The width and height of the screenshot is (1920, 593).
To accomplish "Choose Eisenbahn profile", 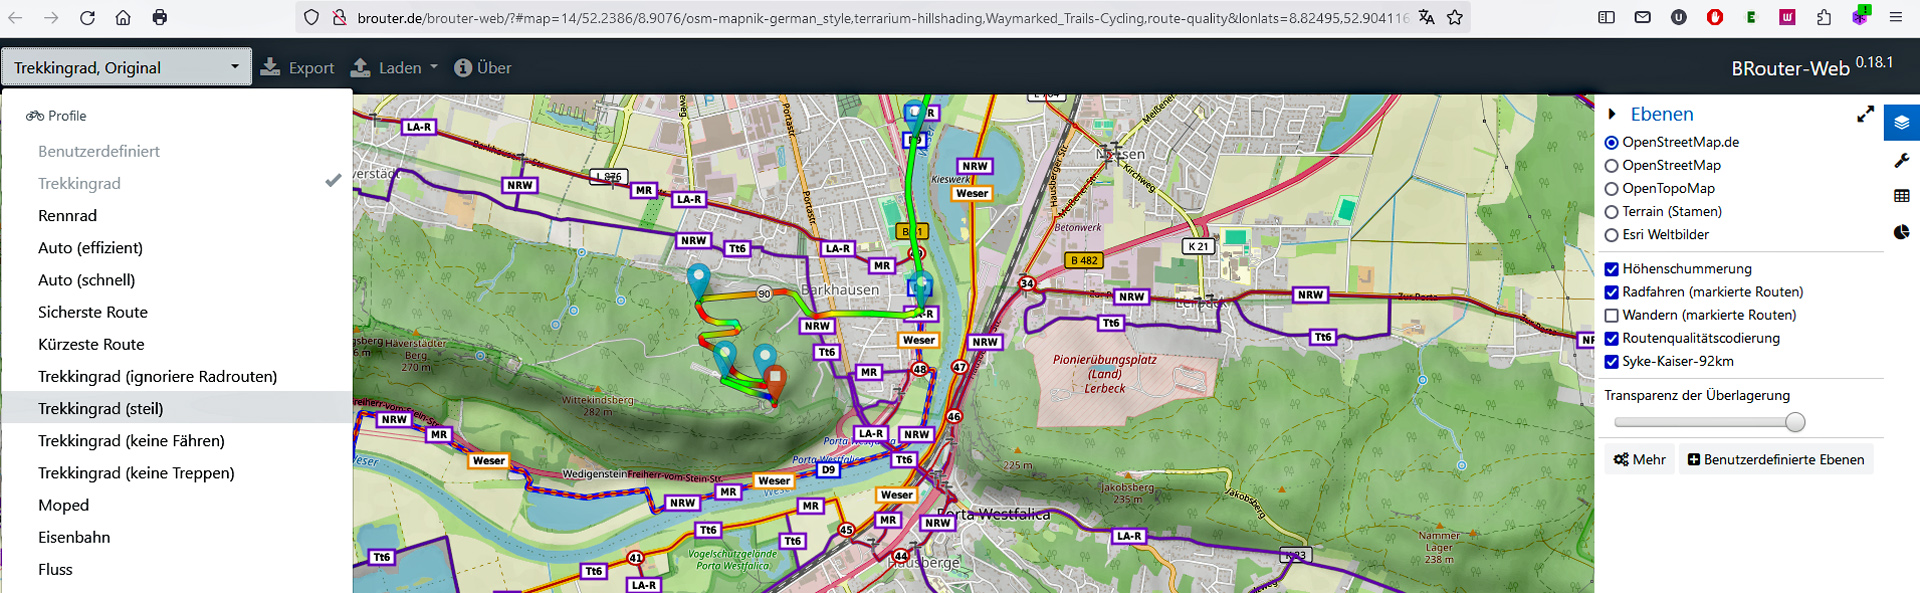I will (177, 537).
